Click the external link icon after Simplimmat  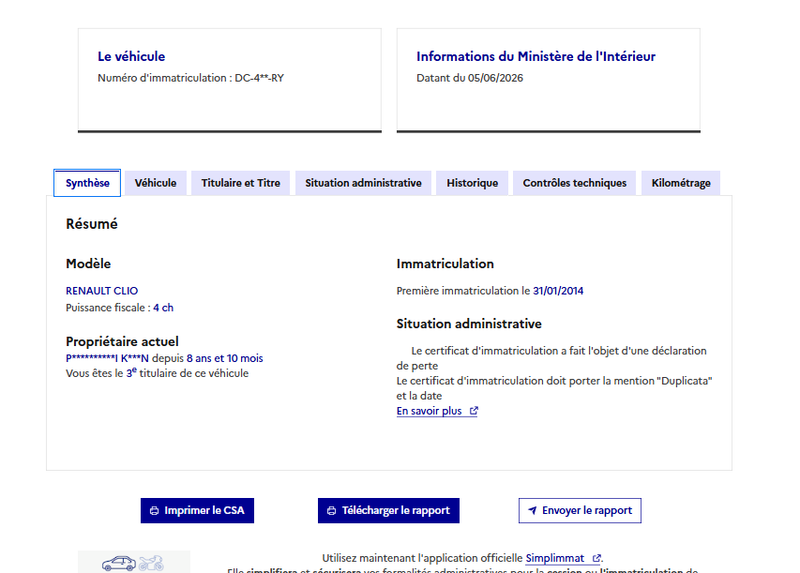point(596,558)
